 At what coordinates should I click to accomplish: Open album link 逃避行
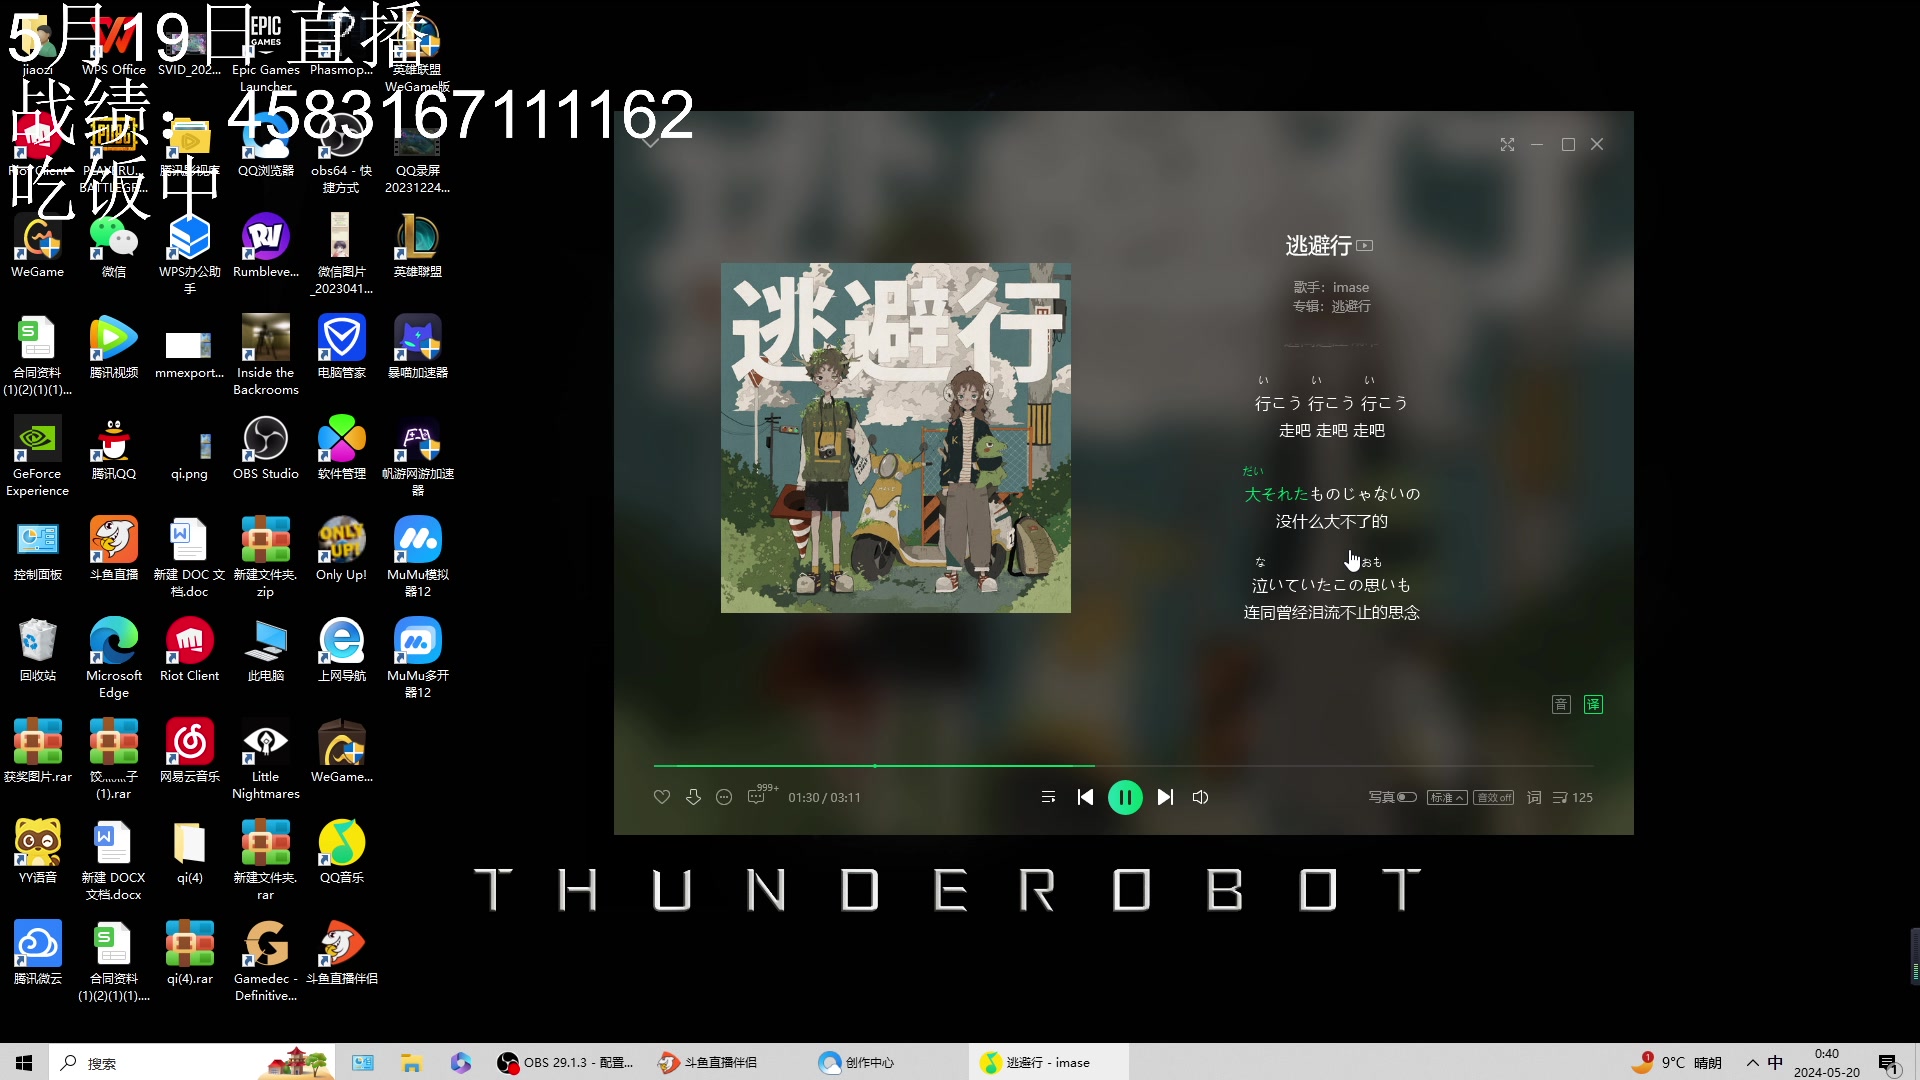1351,306
